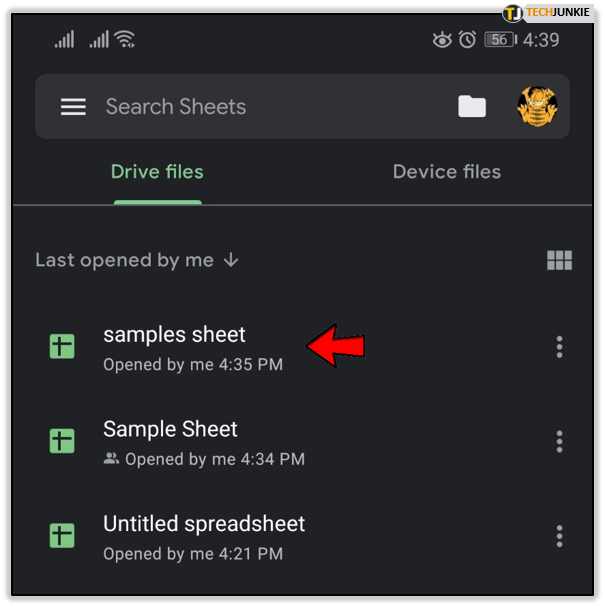Image resolution: width=605 pixels, height=607 pixels.
Task: Click the Search Sheets field
Action: pos(260,107)
